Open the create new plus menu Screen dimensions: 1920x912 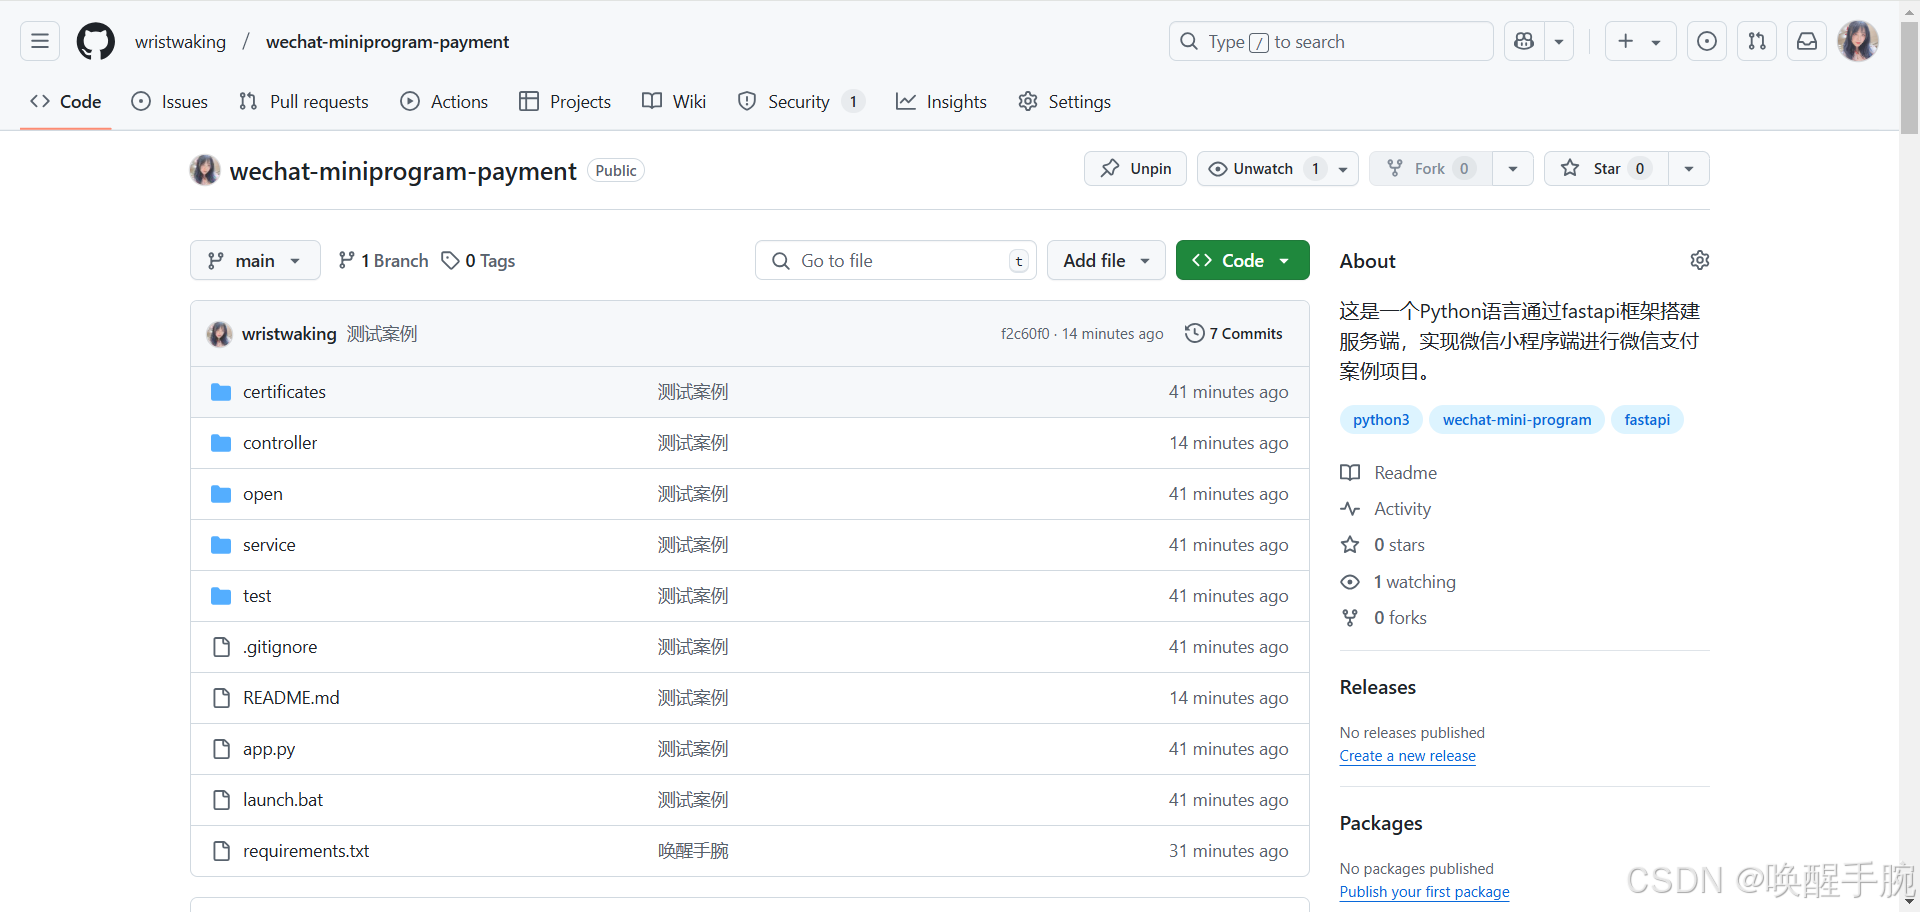(1640, 41)
